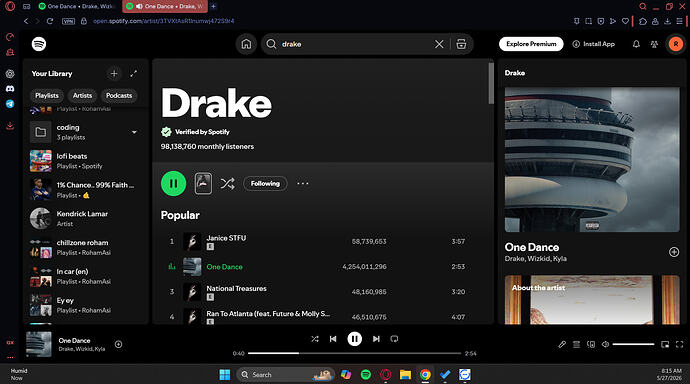Seek on the song progress bar
This screenshot has height=384, width=690.
tap(354, 353)
